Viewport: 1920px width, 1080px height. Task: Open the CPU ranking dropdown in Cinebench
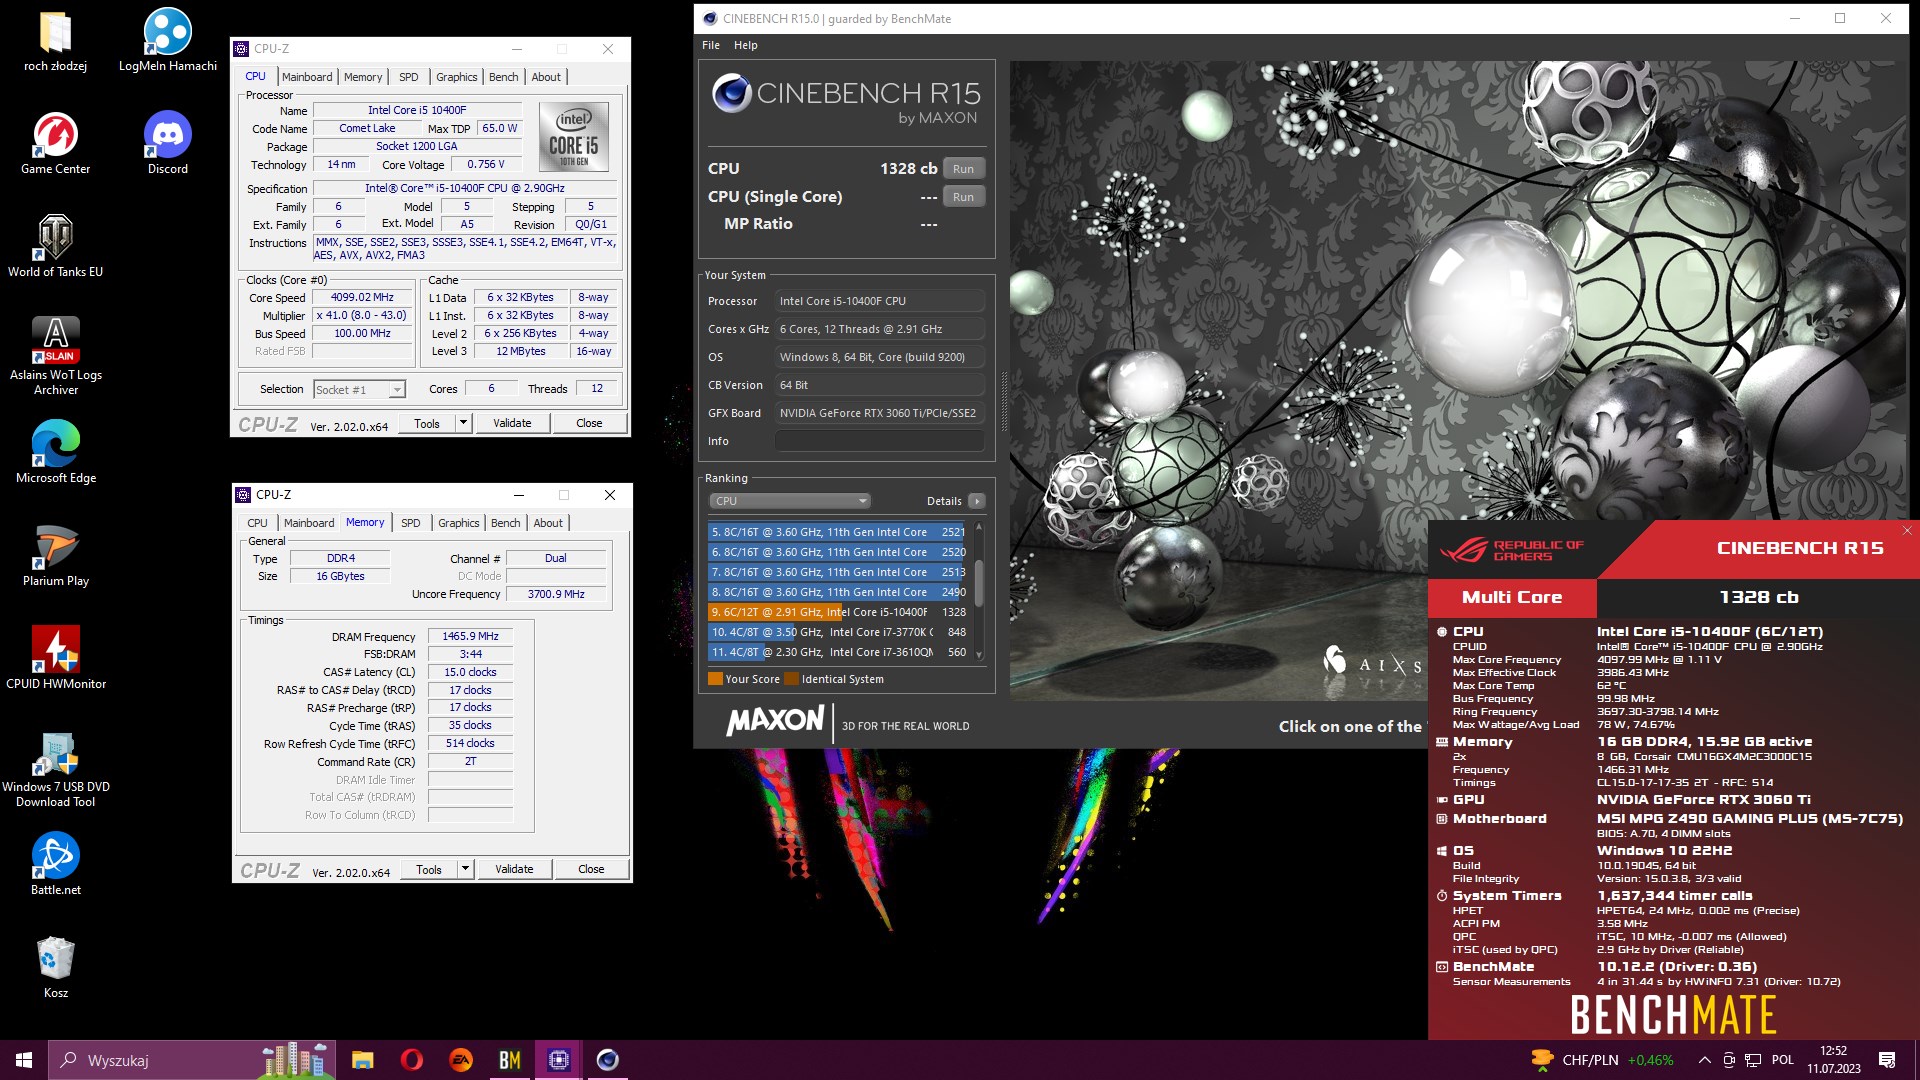click(x=790, y=501)
